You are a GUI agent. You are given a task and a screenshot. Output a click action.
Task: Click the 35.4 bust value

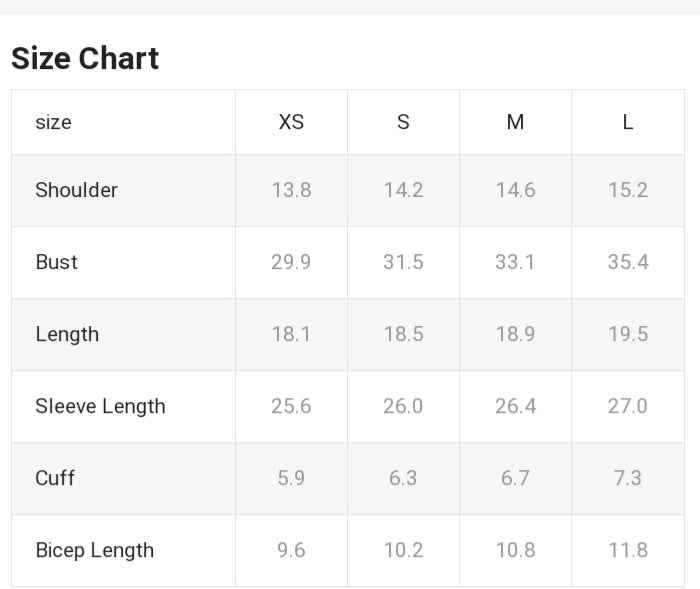pyautogui.click(x=628, y=262)
